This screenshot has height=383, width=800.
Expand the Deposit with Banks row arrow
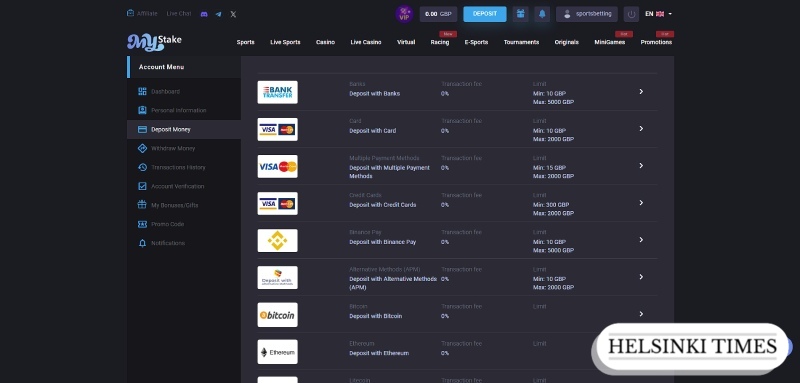point(641,92)
